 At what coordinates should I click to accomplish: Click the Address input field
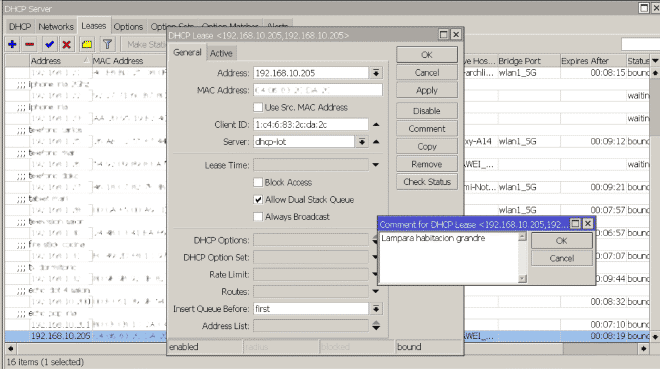311,73
